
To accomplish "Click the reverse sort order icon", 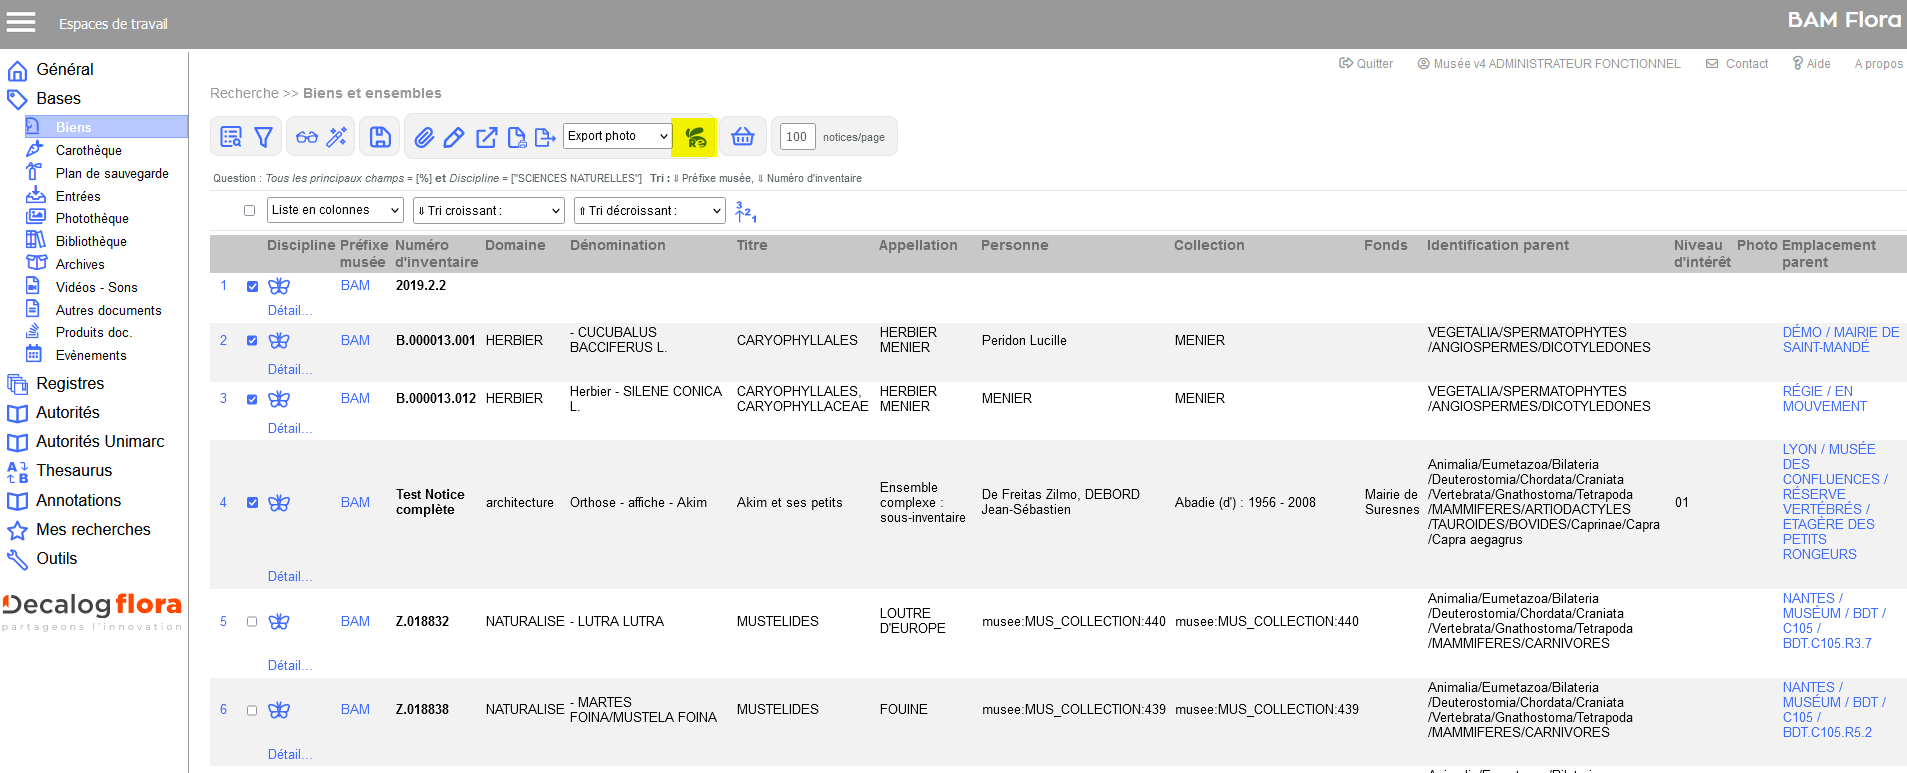I will 745,211.
